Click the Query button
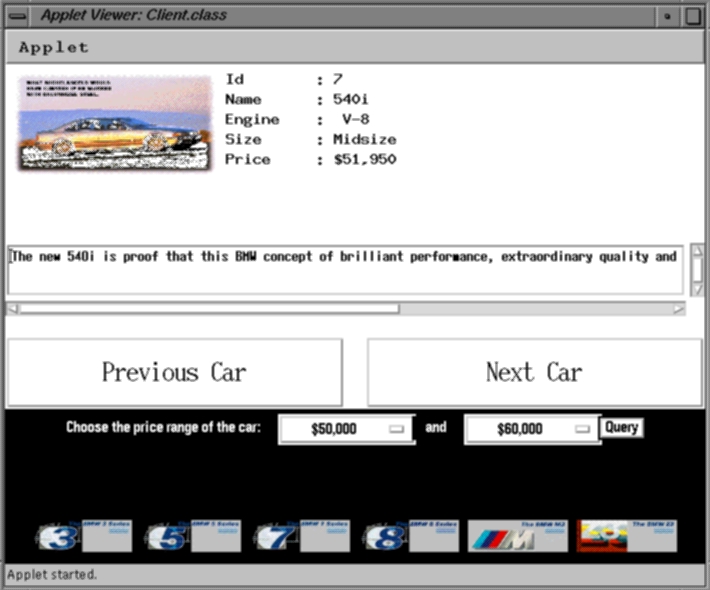Image resolution: width=710 pixels, height=590 pixels. point(621,427)
